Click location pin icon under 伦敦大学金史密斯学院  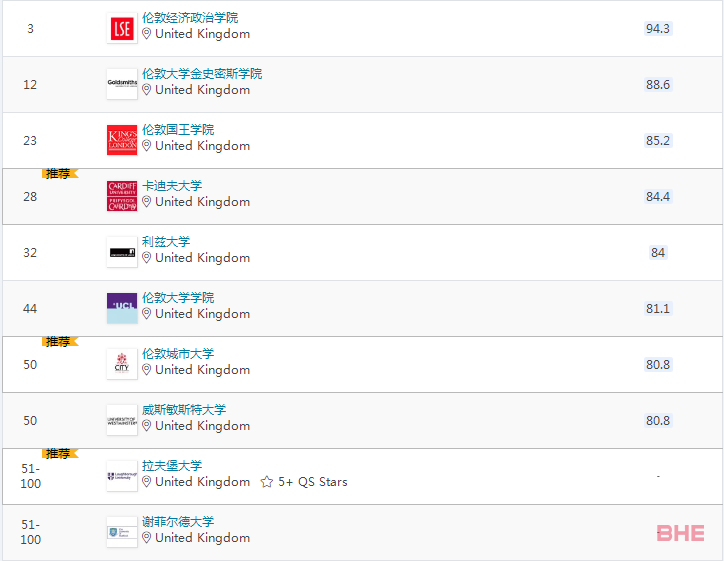click(146, 90)
